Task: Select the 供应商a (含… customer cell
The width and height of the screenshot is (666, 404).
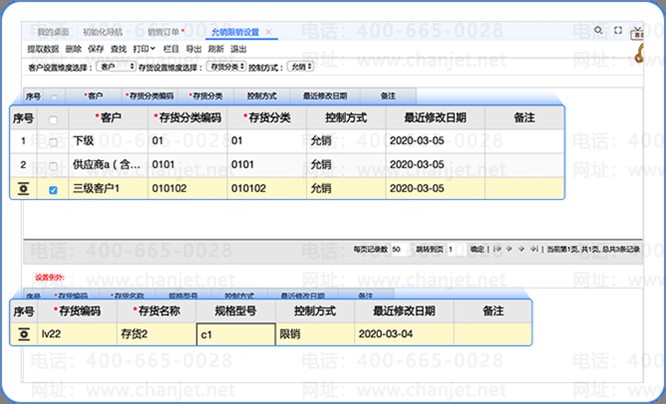Action: point(108,164)
